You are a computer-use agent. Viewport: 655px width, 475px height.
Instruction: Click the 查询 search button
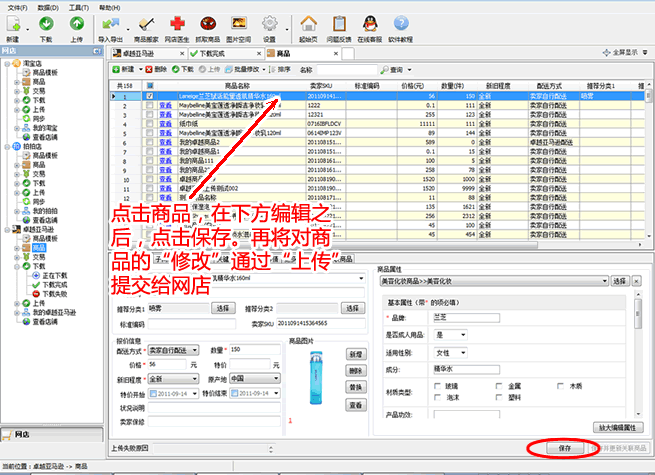[392, 70]
